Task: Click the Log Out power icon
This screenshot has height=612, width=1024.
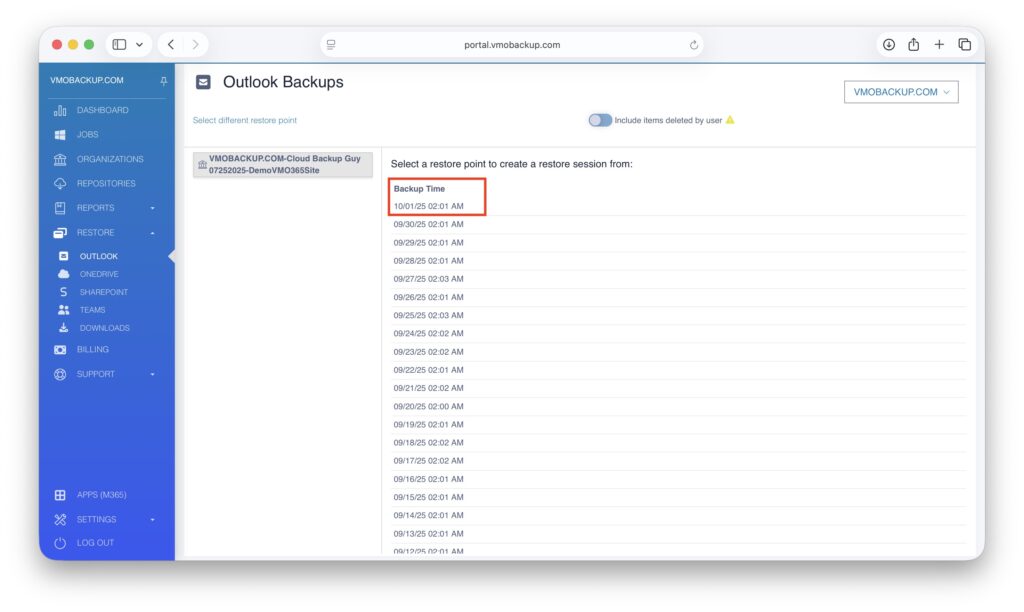Action: [60, 543]
